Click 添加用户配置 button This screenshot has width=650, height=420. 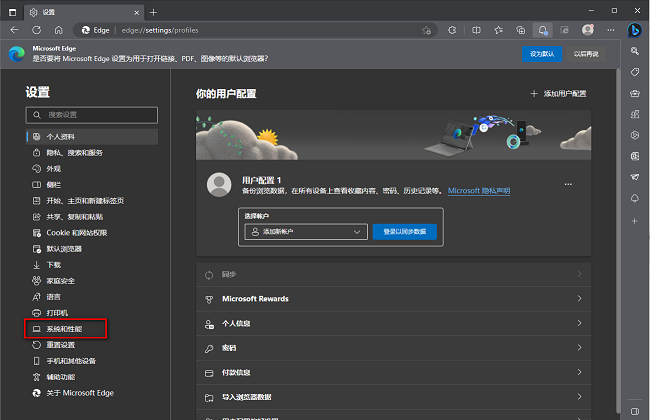click(x=559, y=94)
